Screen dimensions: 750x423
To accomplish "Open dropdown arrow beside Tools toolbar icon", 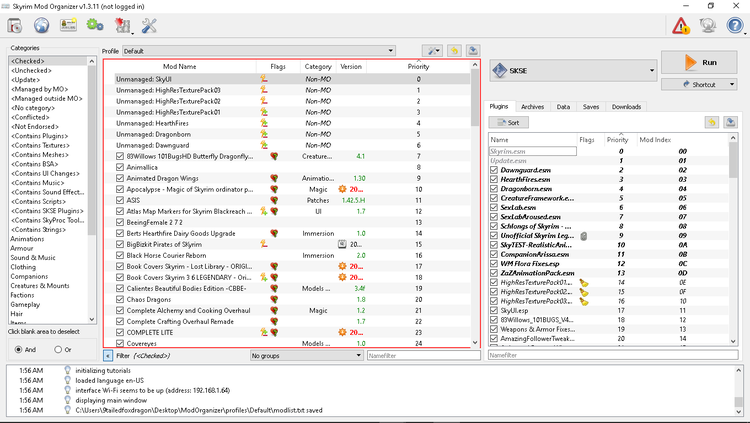I will pyautogui.click(x=132, y=32).
